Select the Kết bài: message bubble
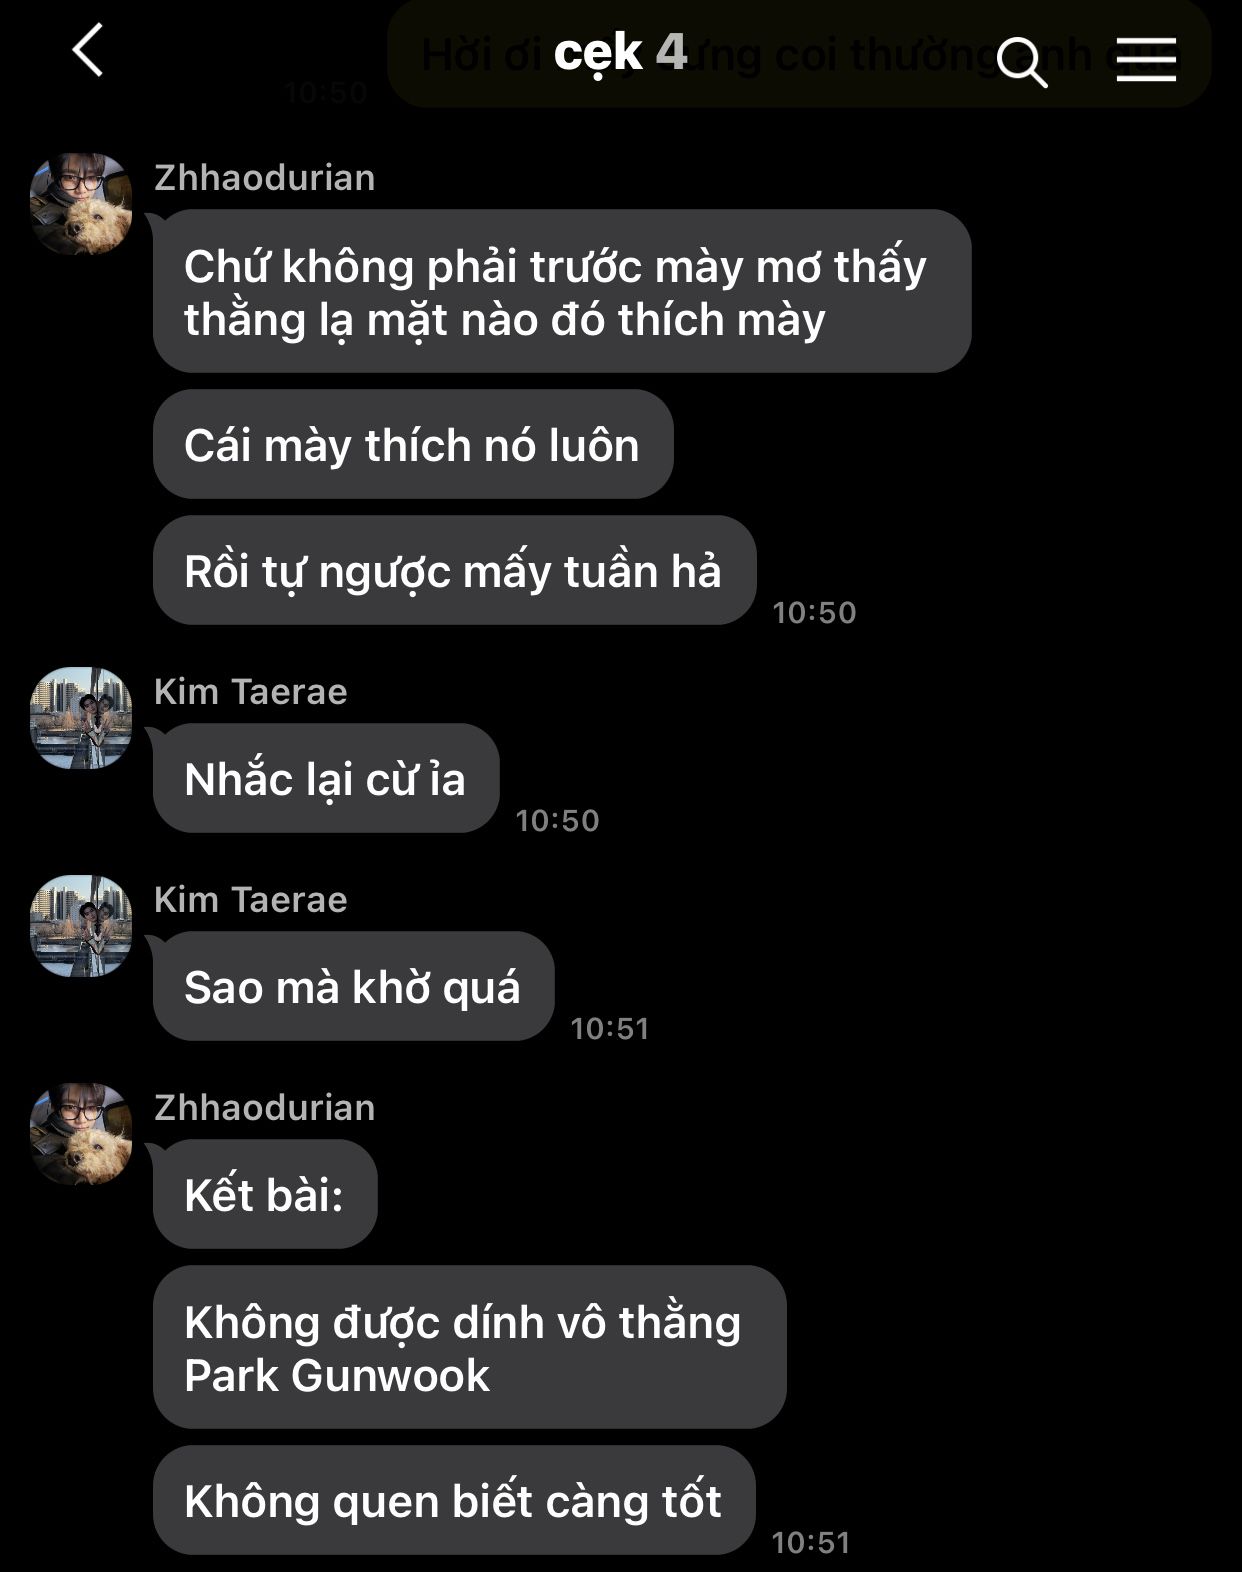1242x1572 pixels. pos(265,1194)
